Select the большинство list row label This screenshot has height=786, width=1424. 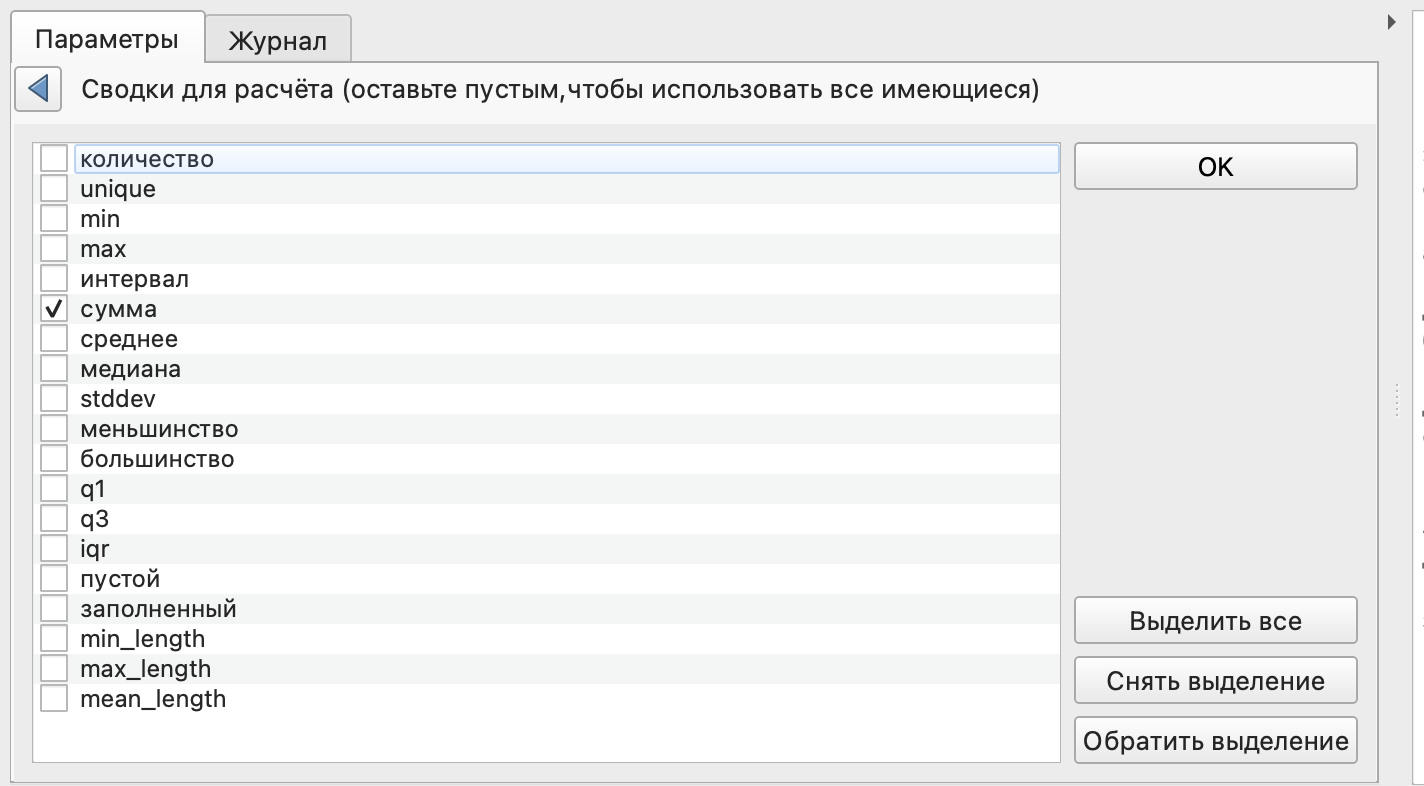pos(157,459)
